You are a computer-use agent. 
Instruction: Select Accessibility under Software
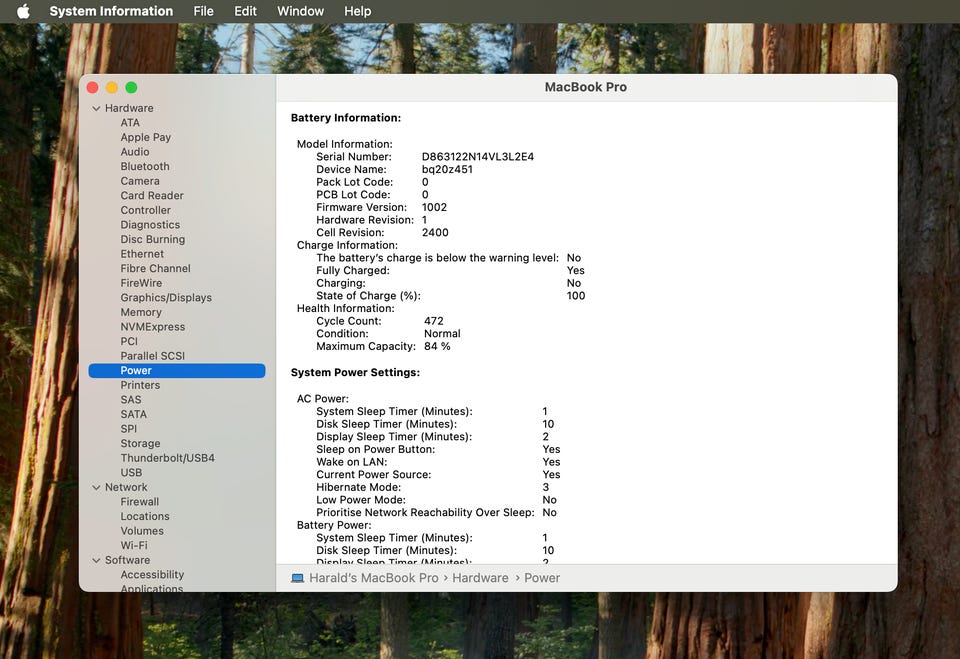tap(152, 574)
